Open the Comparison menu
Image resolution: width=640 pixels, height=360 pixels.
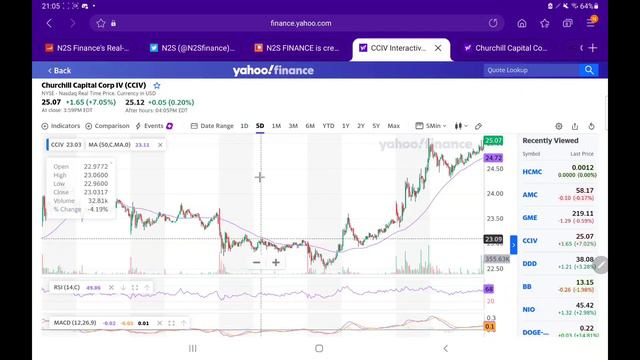[x=107, y=126]
